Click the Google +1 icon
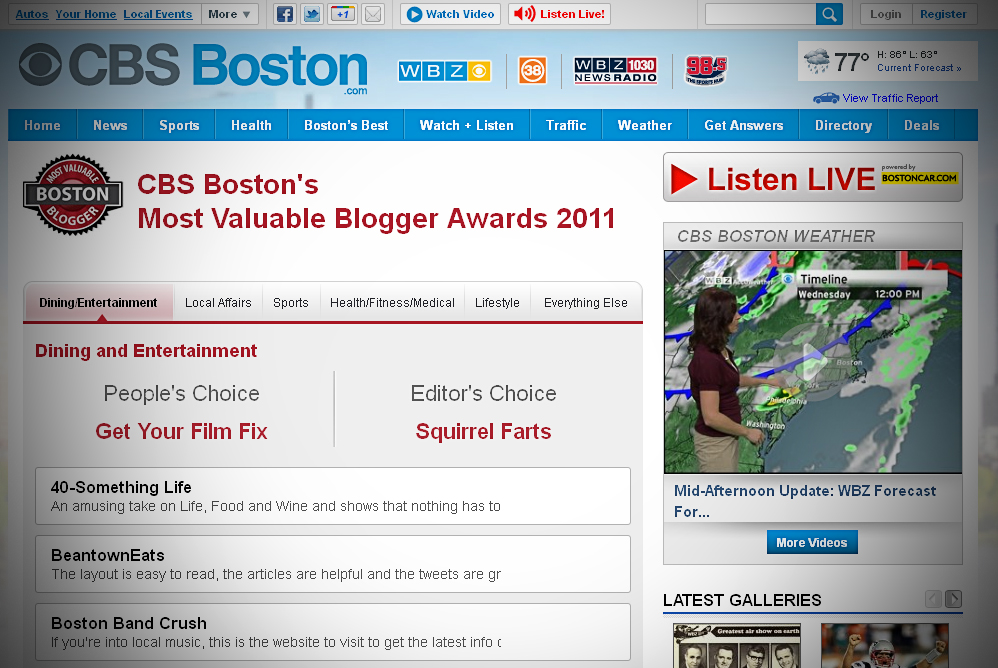 (x=342, y=14)
